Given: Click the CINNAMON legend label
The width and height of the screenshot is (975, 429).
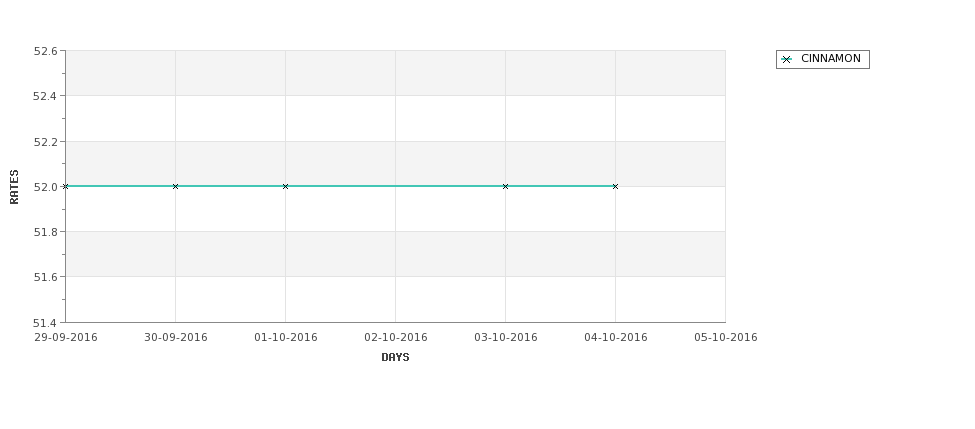Looking at the screenshot, I should [831, 58].
